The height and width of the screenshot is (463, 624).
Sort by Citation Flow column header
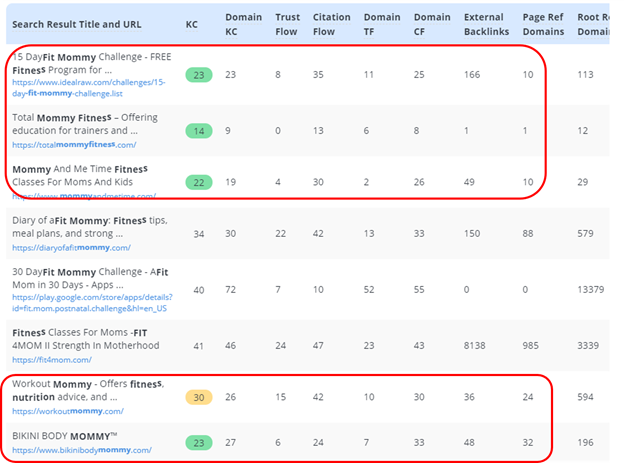332,24
